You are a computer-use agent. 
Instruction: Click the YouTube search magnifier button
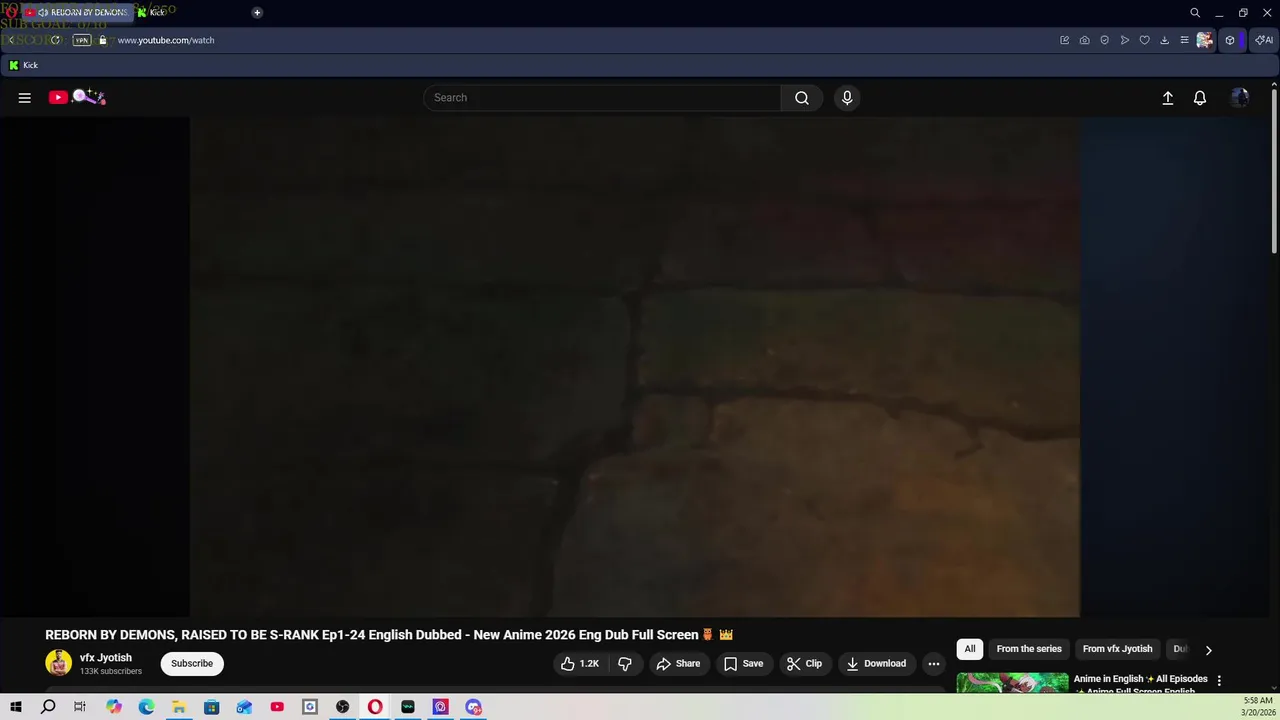point(802,98)
